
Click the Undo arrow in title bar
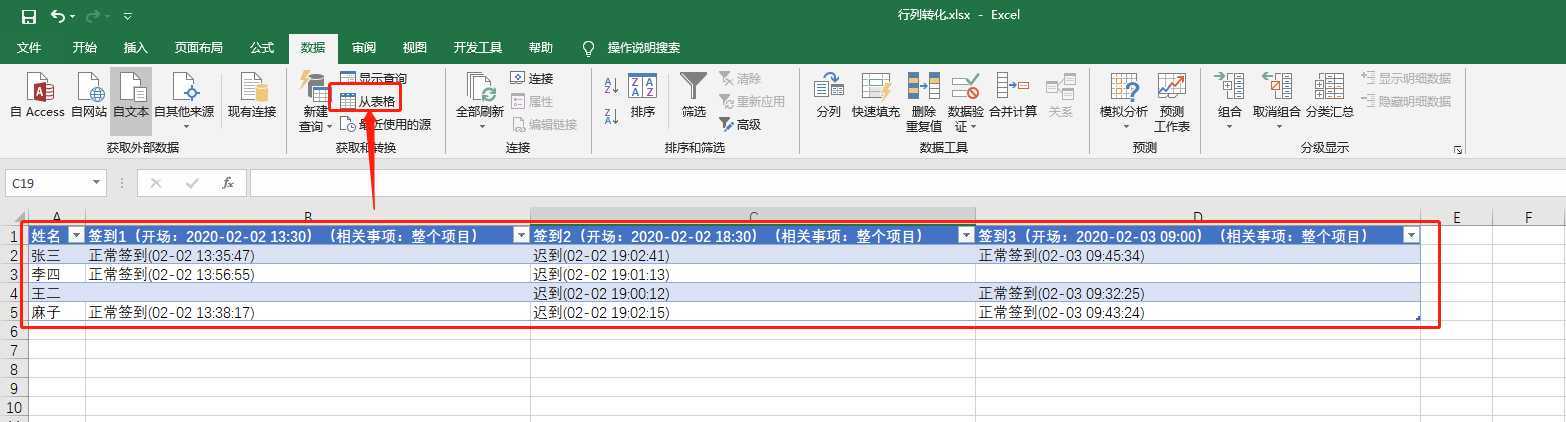pos(58,16)
